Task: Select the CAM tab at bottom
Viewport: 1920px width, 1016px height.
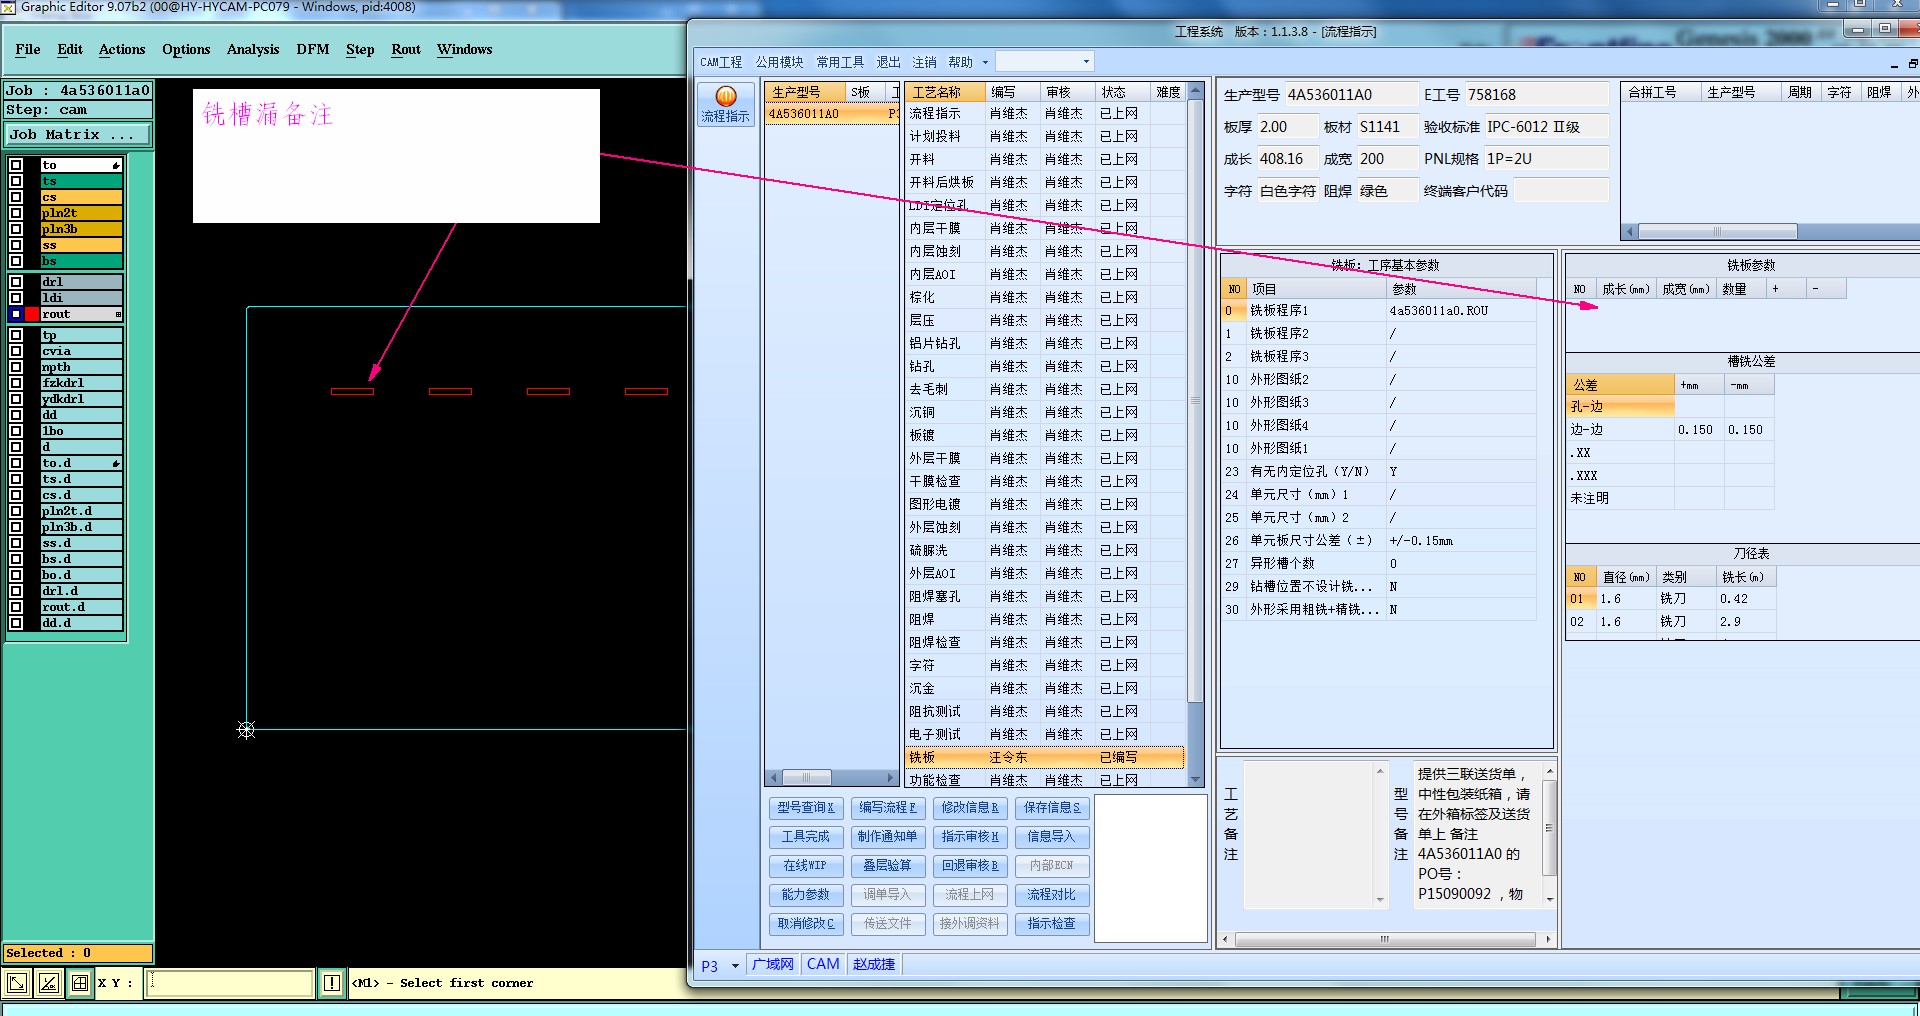Action: (x=823, y=965)
